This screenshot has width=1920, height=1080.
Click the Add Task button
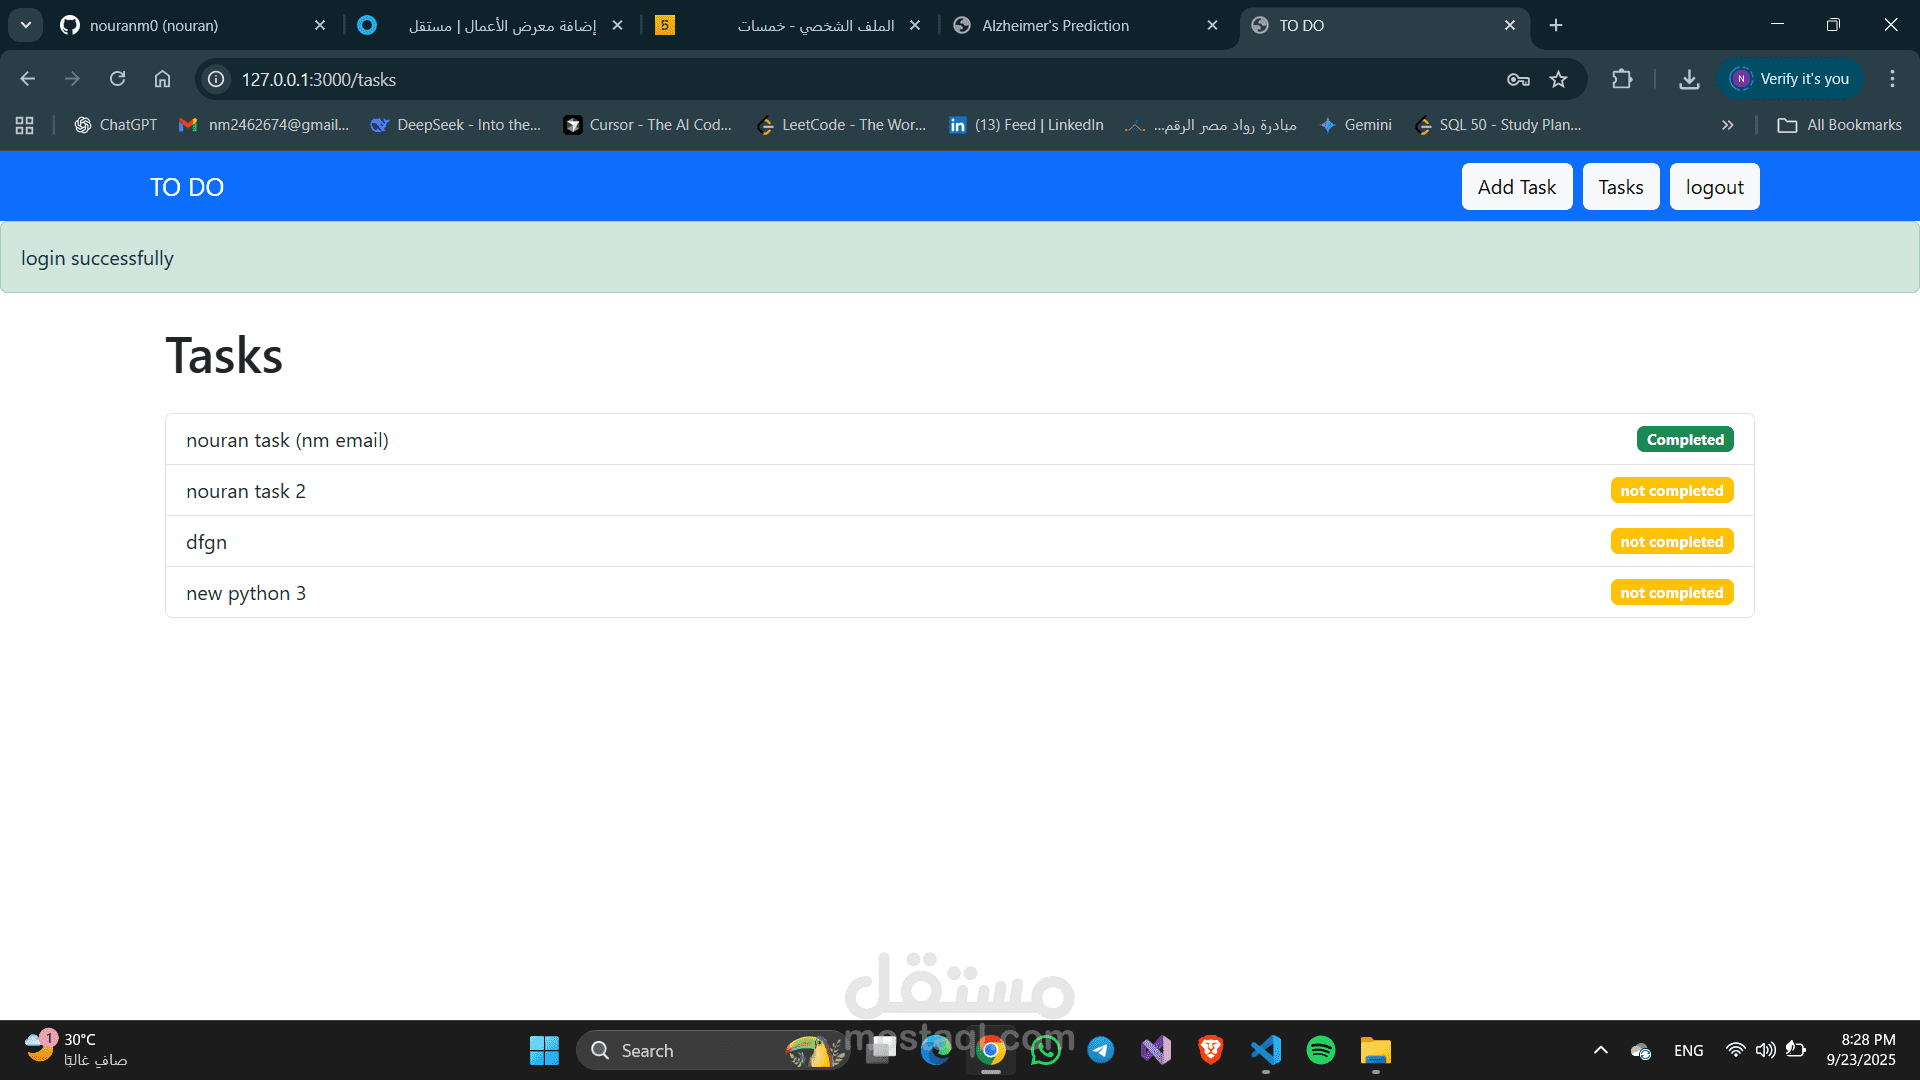(x=1516, y=187)
